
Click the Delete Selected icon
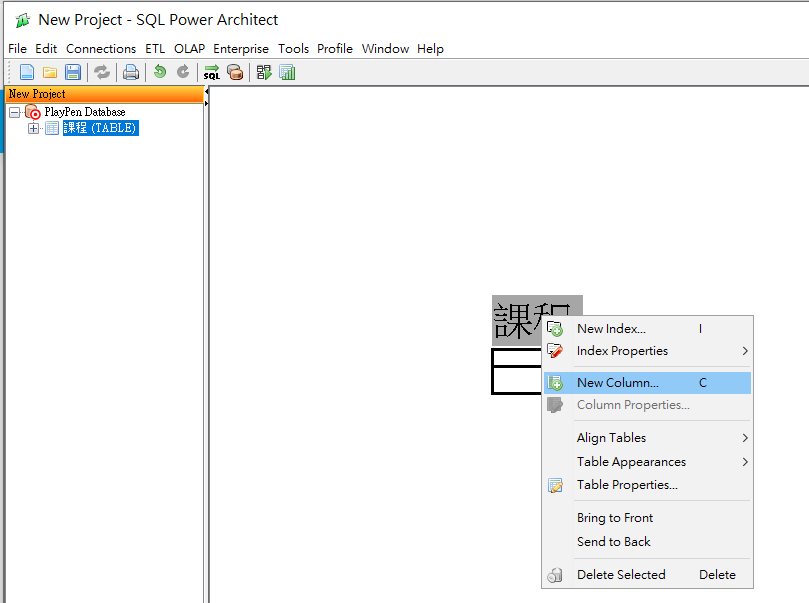tap(555, 575)
